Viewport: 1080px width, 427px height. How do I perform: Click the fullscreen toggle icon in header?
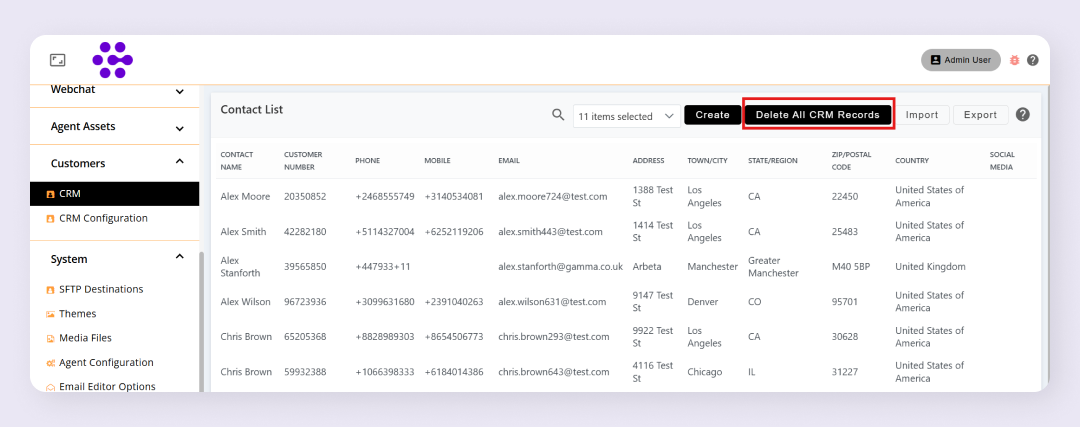tap(58, 60)
